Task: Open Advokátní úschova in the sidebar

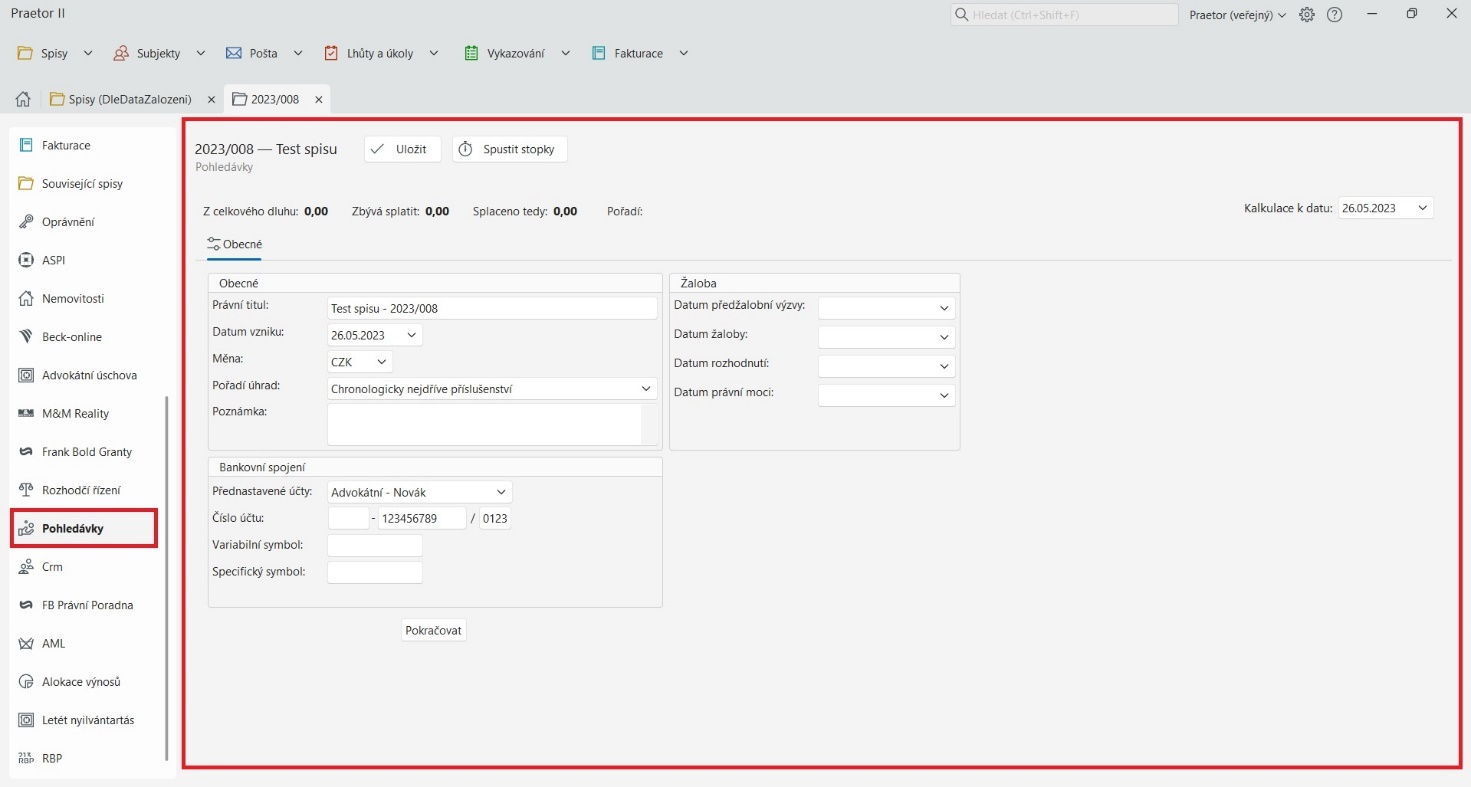Action: tap(89, 375)
